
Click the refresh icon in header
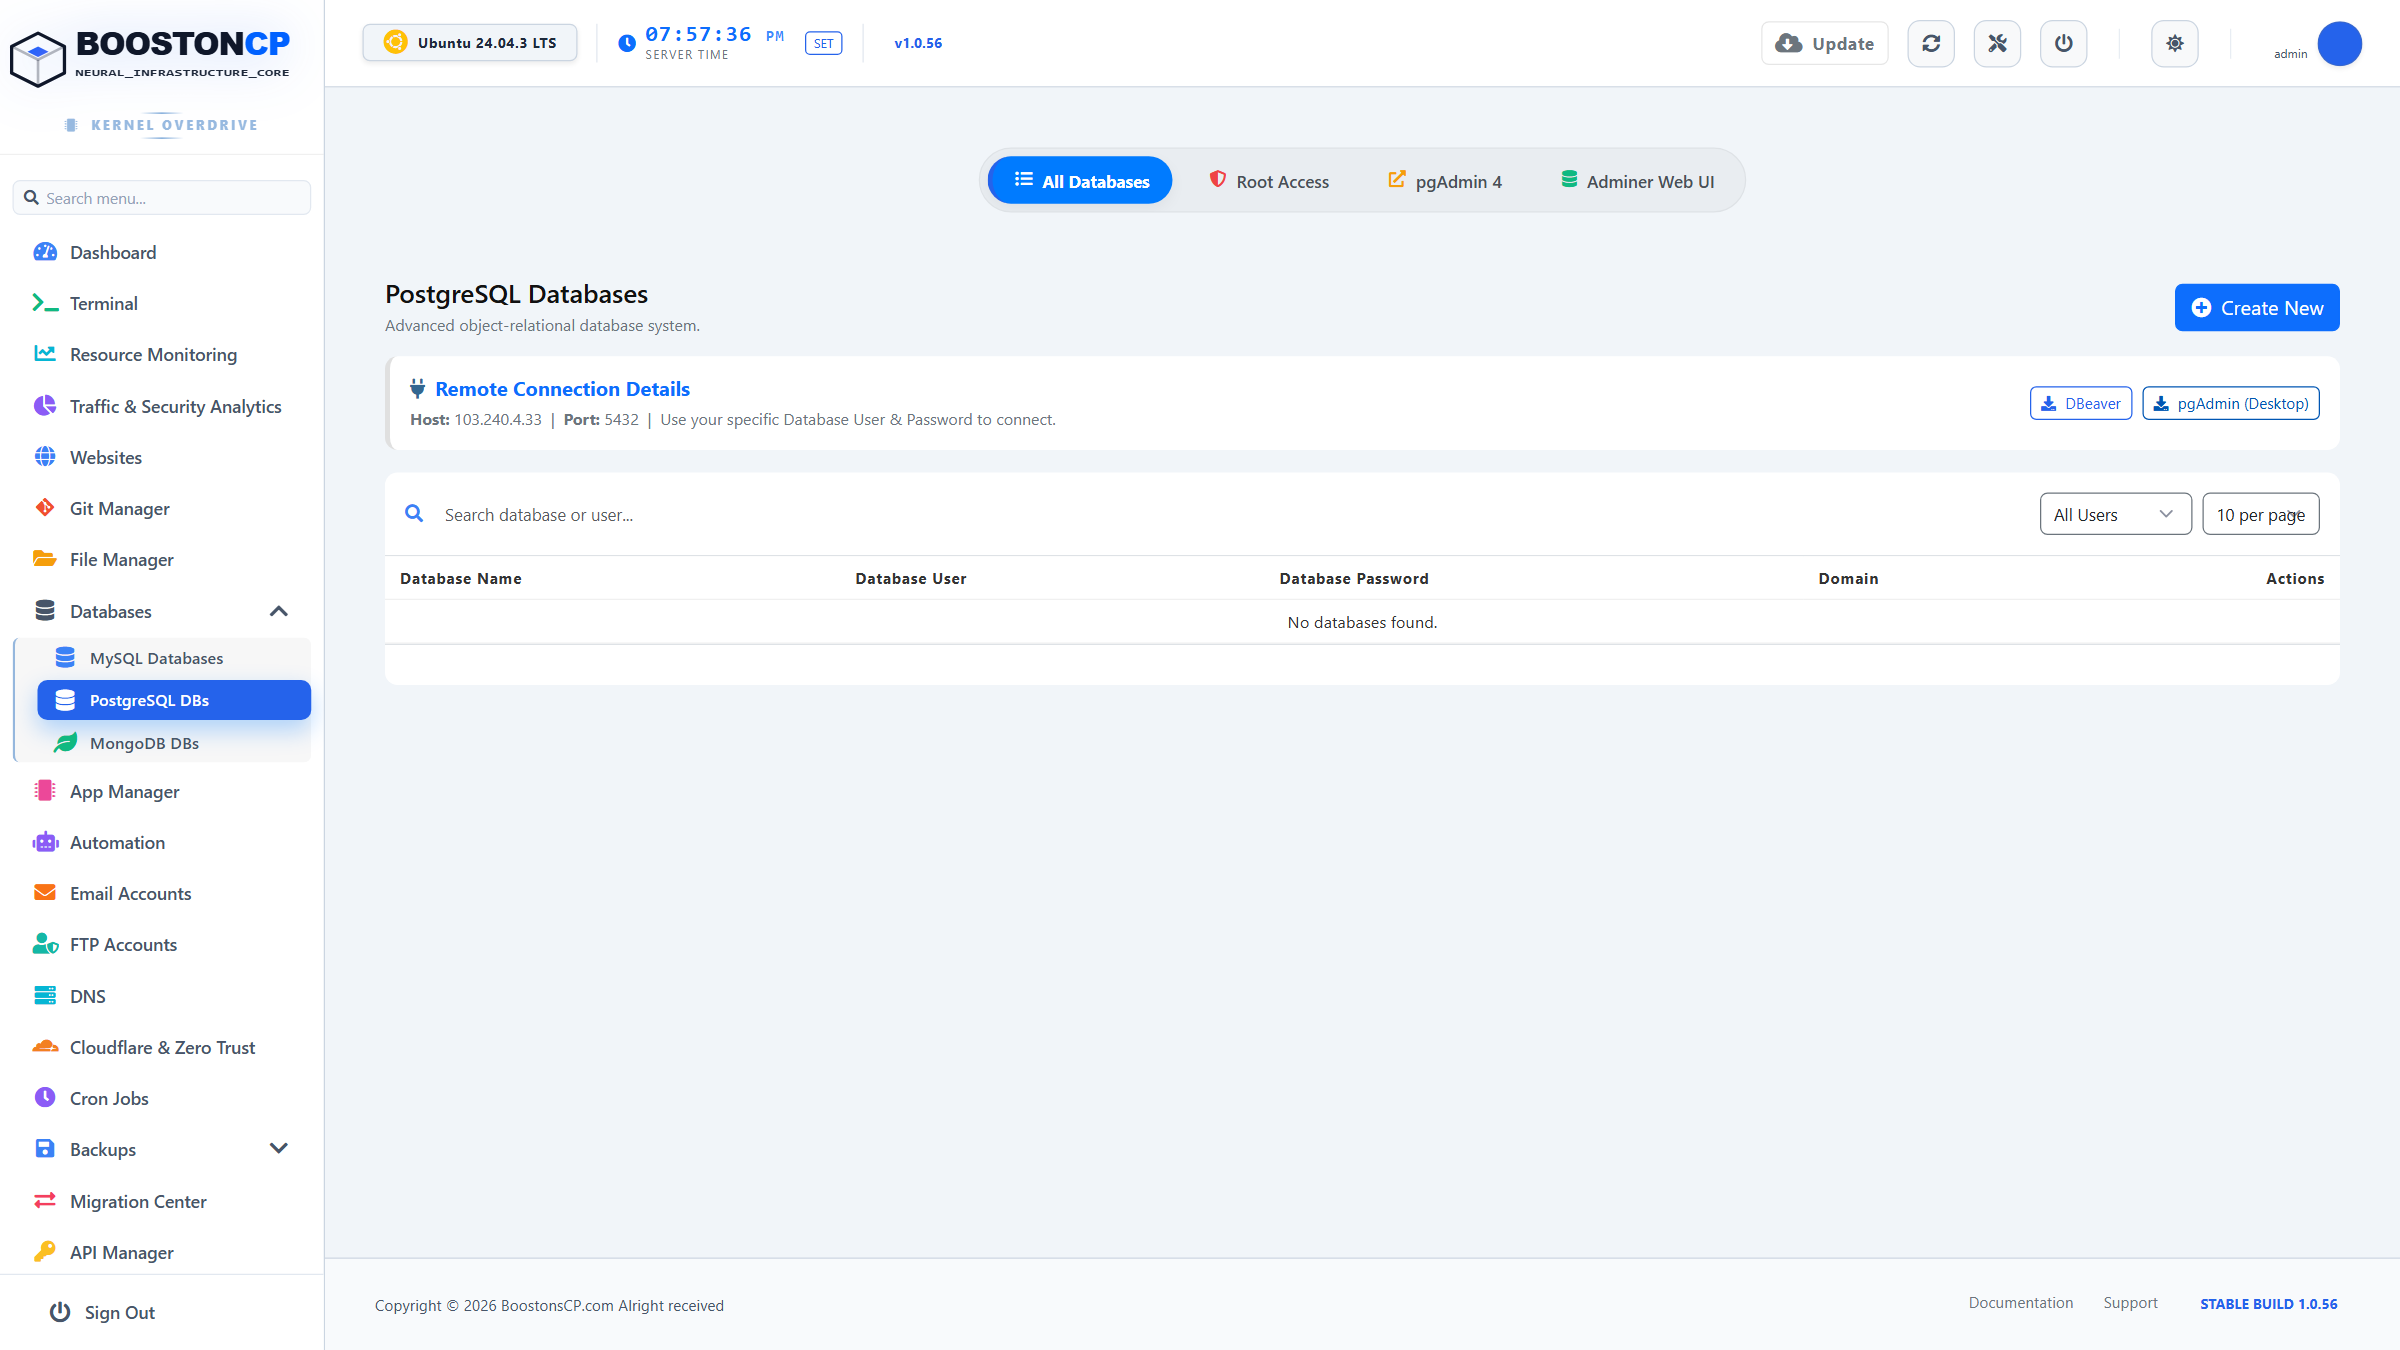coord(1931,44)
